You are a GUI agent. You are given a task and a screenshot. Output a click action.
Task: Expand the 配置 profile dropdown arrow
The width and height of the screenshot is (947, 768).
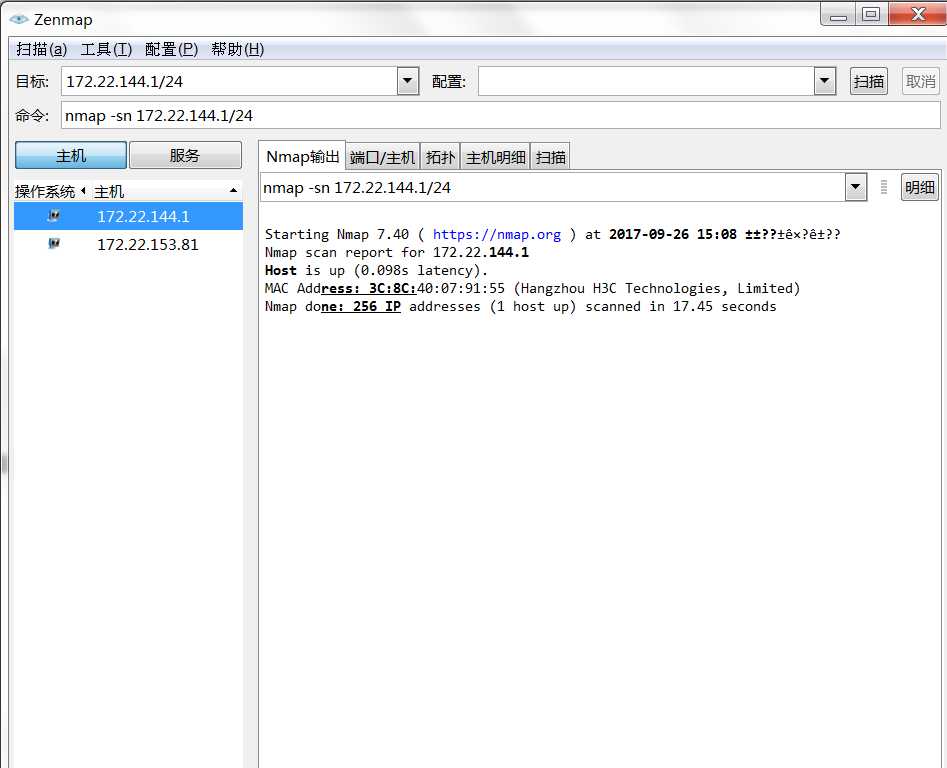(825, 81)
